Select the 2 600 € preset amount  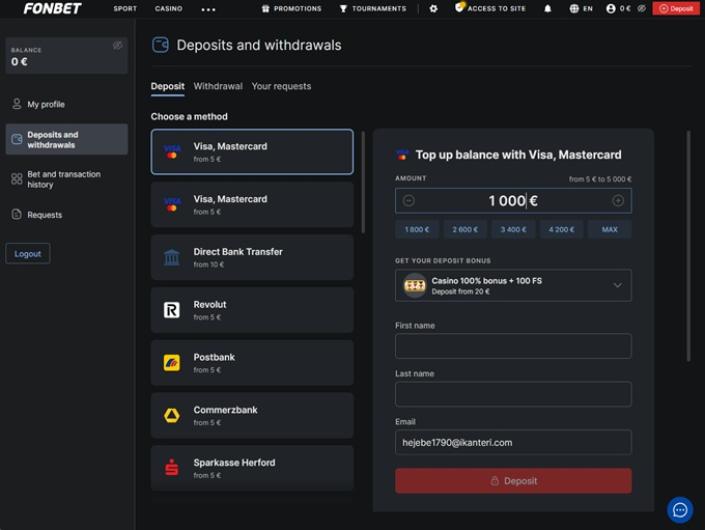465,230
